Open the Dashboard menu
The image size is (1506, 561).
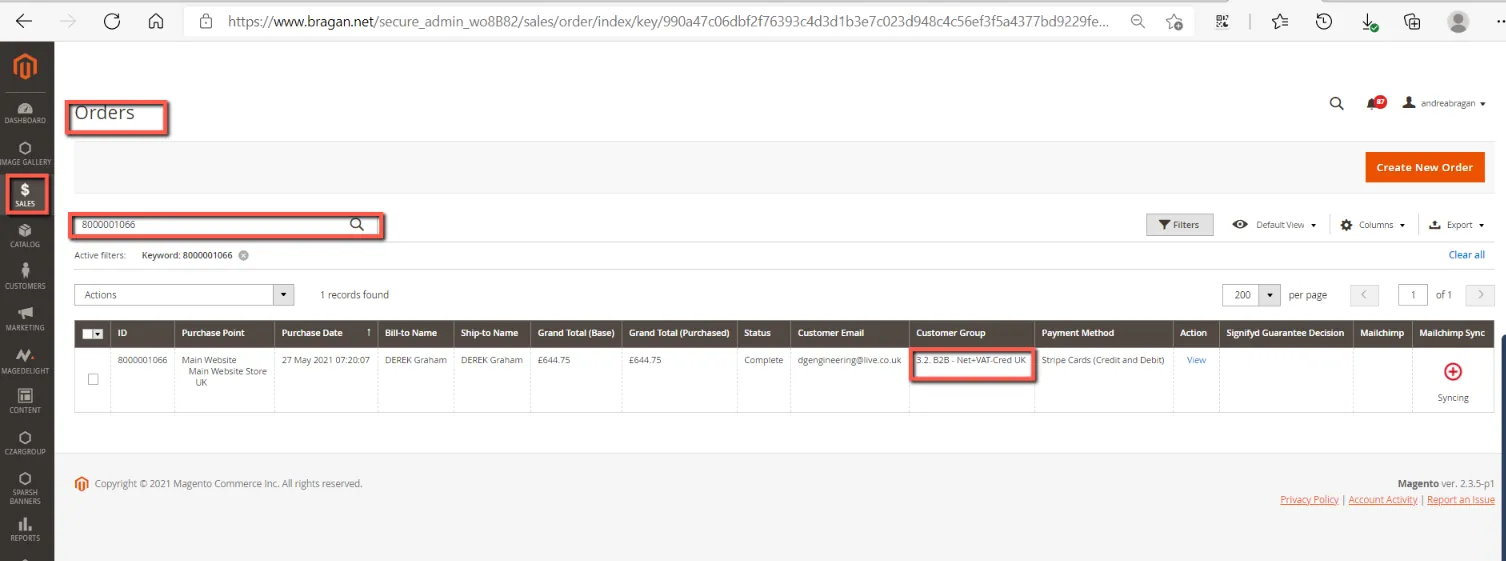(x=25, y=112)
